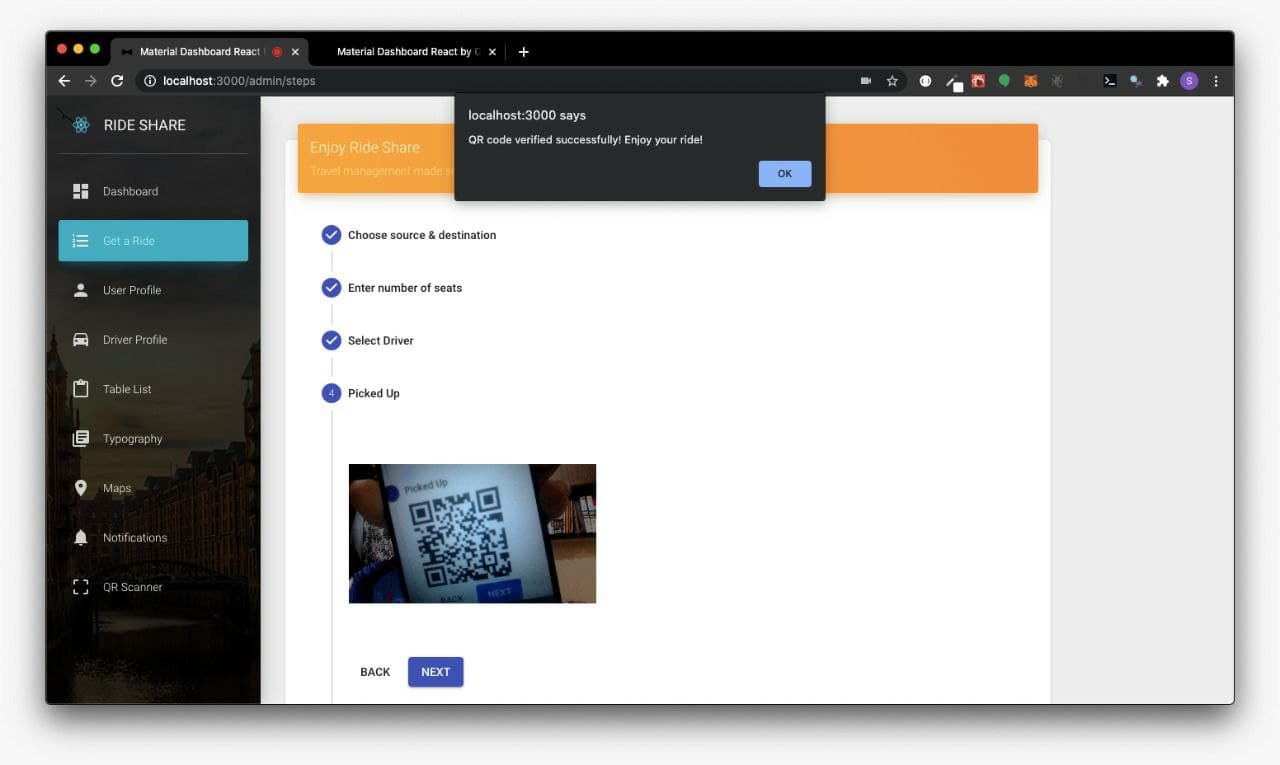
Task: Click the red extension icon in toolbar
Action: point(978,81)
